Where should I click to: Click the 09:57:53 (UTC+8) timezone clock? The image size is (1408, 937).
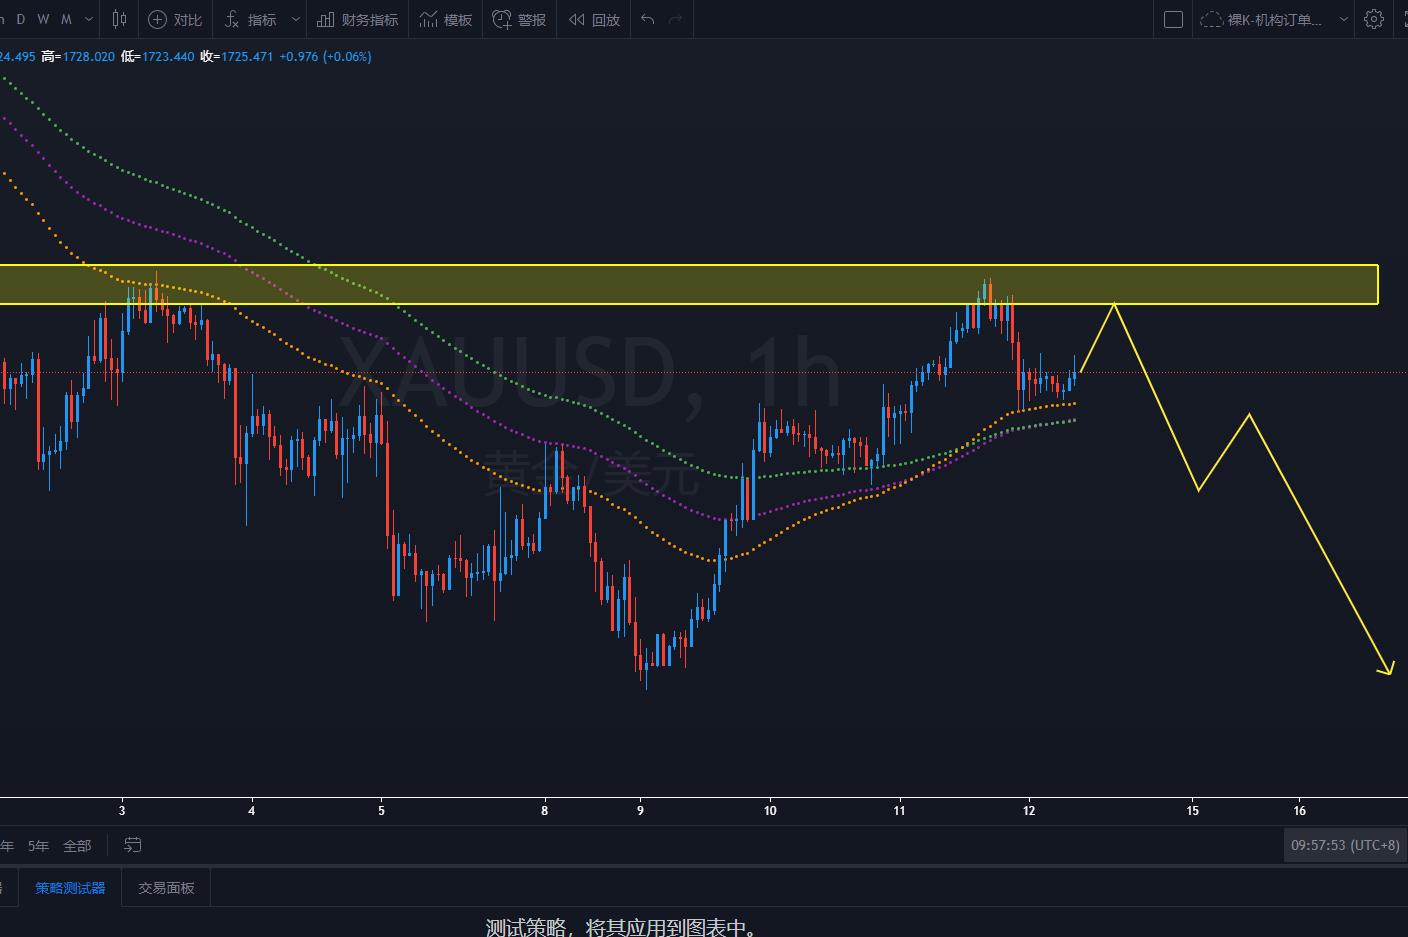tap(1345, 845)
